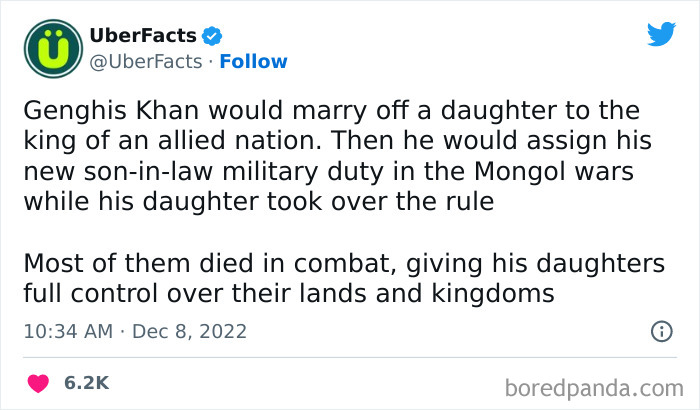Open the @UberFacts handle link
Screen dimensions: 700x410
(x=143, y=62)
